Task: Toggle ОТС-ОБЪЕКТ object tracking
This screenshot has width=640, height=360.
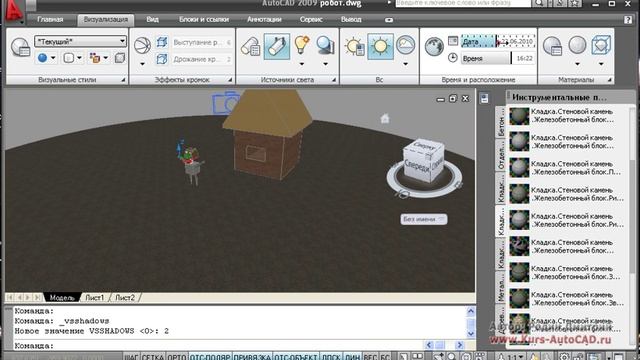Action: 296,357
